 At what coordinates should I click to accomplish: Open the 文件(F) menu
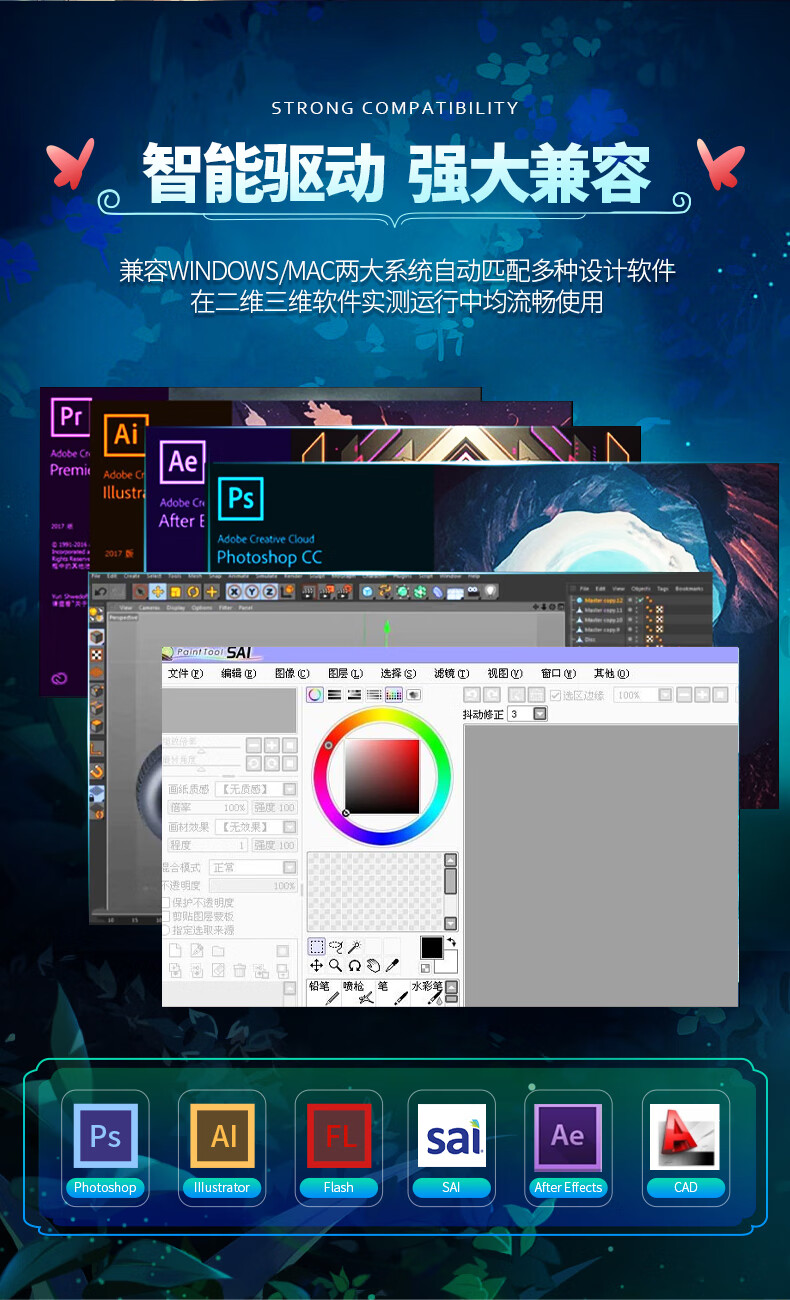(185, 674)
